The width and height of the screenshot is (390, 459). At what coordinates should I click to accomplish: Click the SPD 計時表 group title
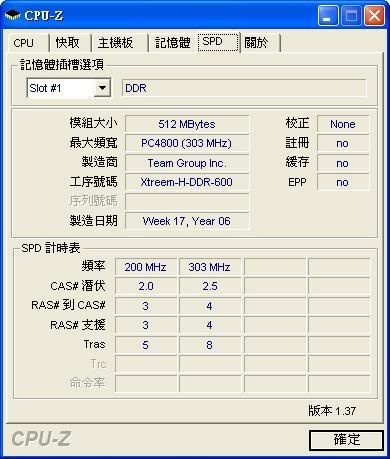51,248
